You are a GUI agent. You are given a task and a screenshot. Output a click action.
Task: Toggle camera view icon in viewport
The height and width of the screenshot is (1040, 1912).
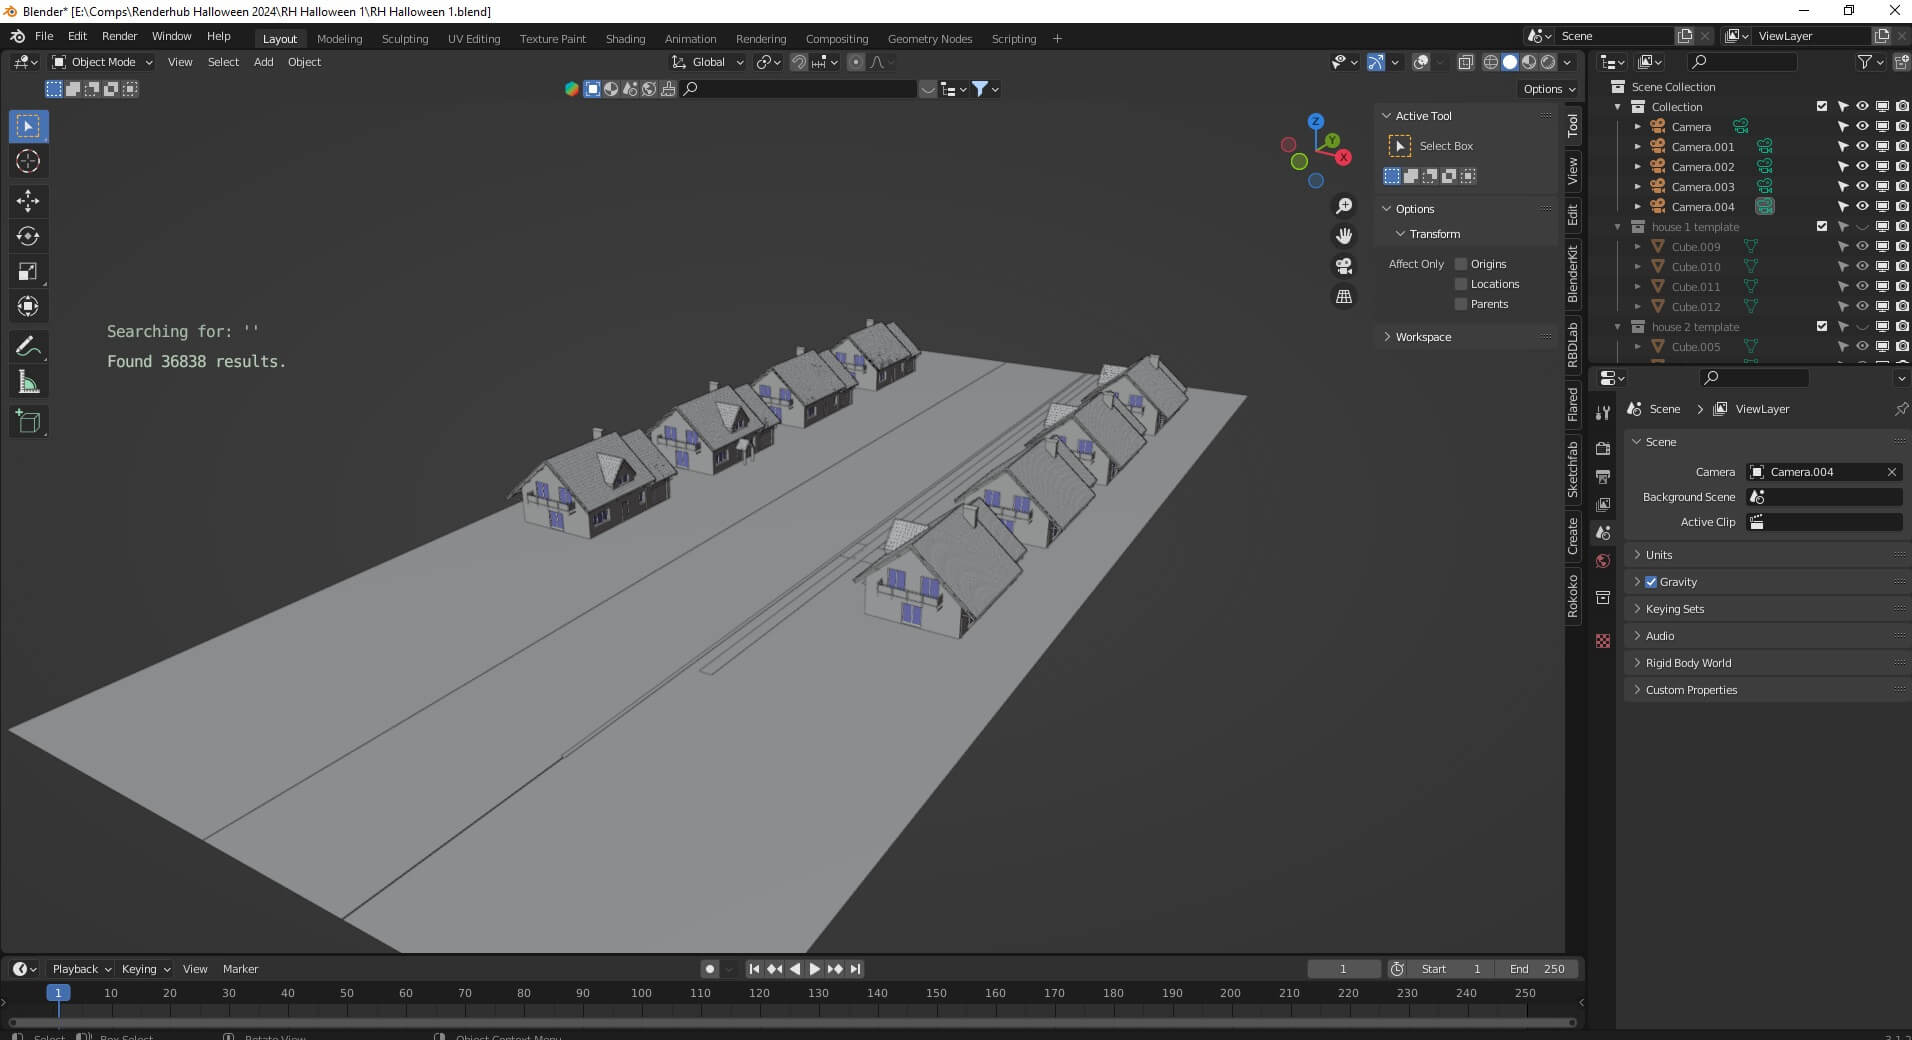point(1344,266)
